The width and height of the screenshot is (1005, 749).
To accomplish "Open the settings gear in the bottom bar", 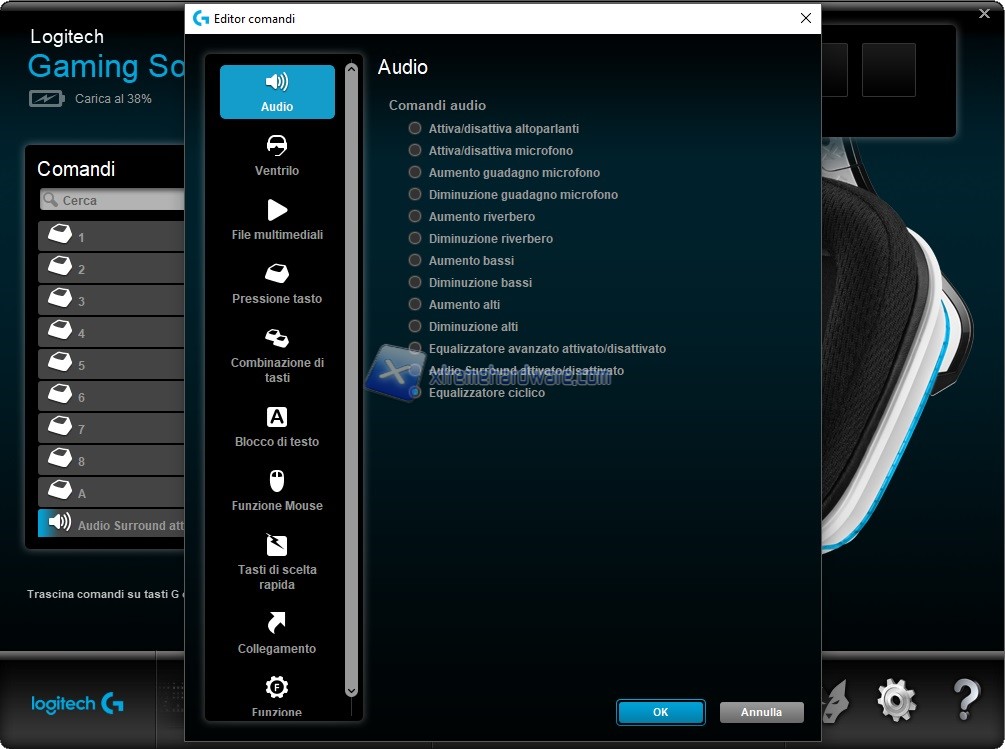I will coord(896,700).
